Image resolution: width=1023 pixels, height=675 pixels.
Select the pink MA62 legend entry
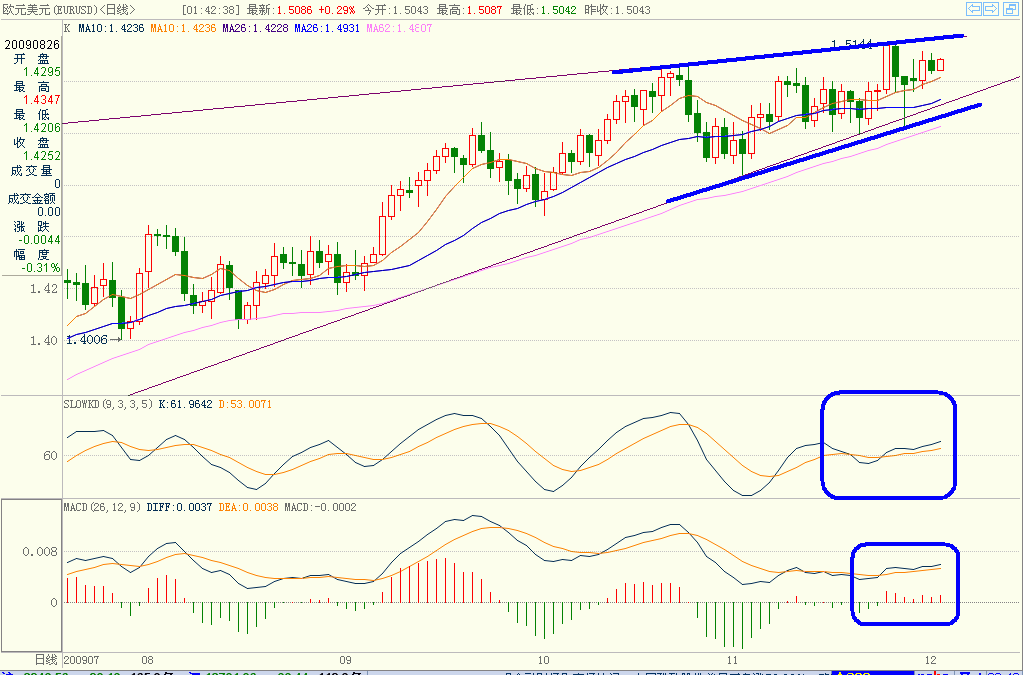pos(399,29)
